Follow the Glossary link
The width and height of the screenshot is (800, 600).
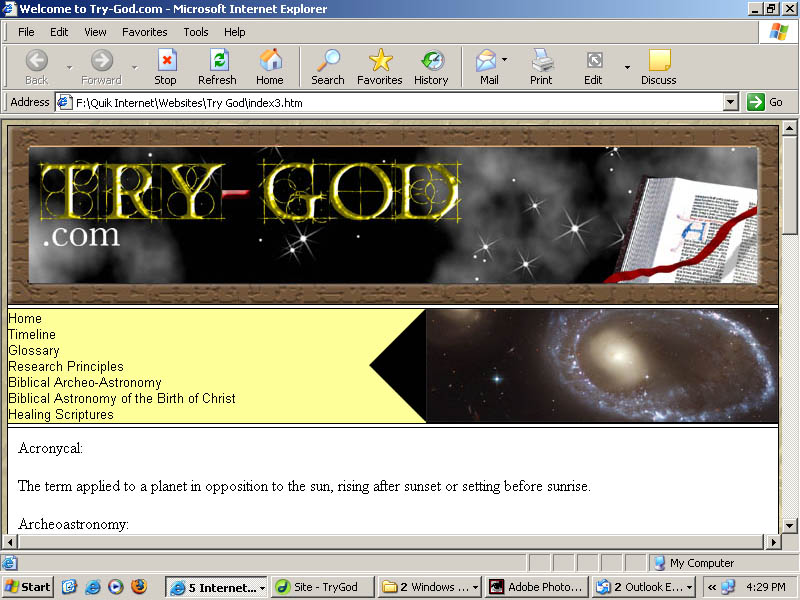(34, 351)
